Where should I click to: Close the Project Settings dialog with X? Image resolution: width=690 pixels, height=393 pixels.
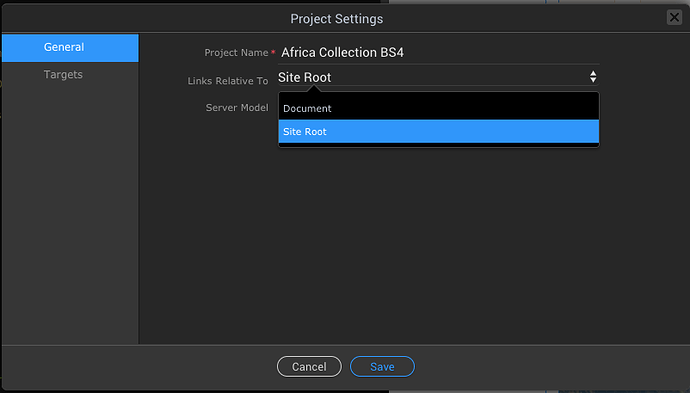(x=674, y=18)
